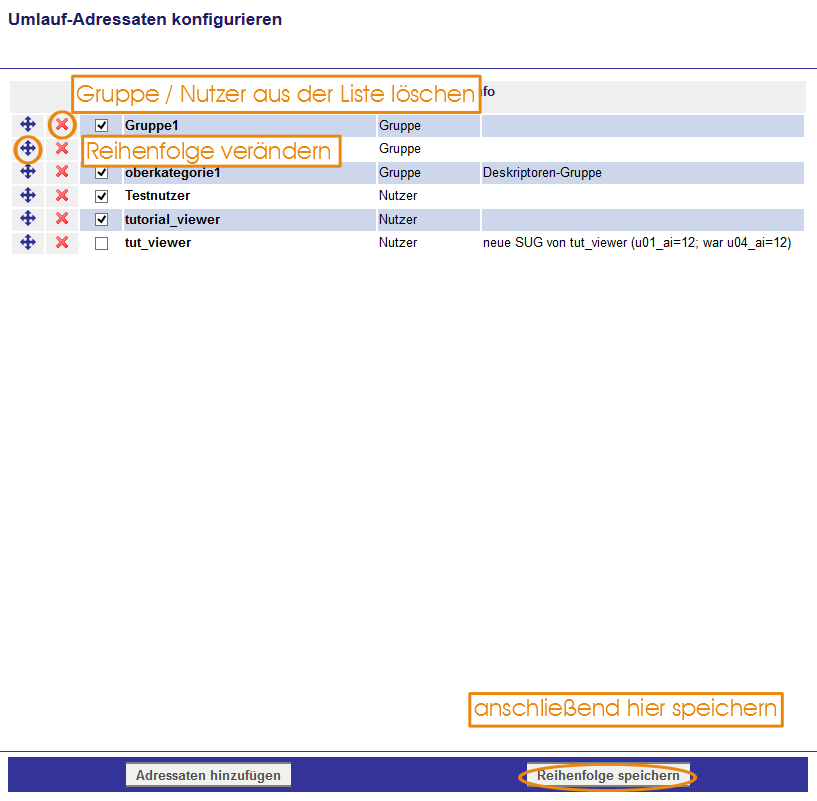Delete Testnutzer using the red X
817x801 pixels.
pyautogui.click(x=62, y=195)
